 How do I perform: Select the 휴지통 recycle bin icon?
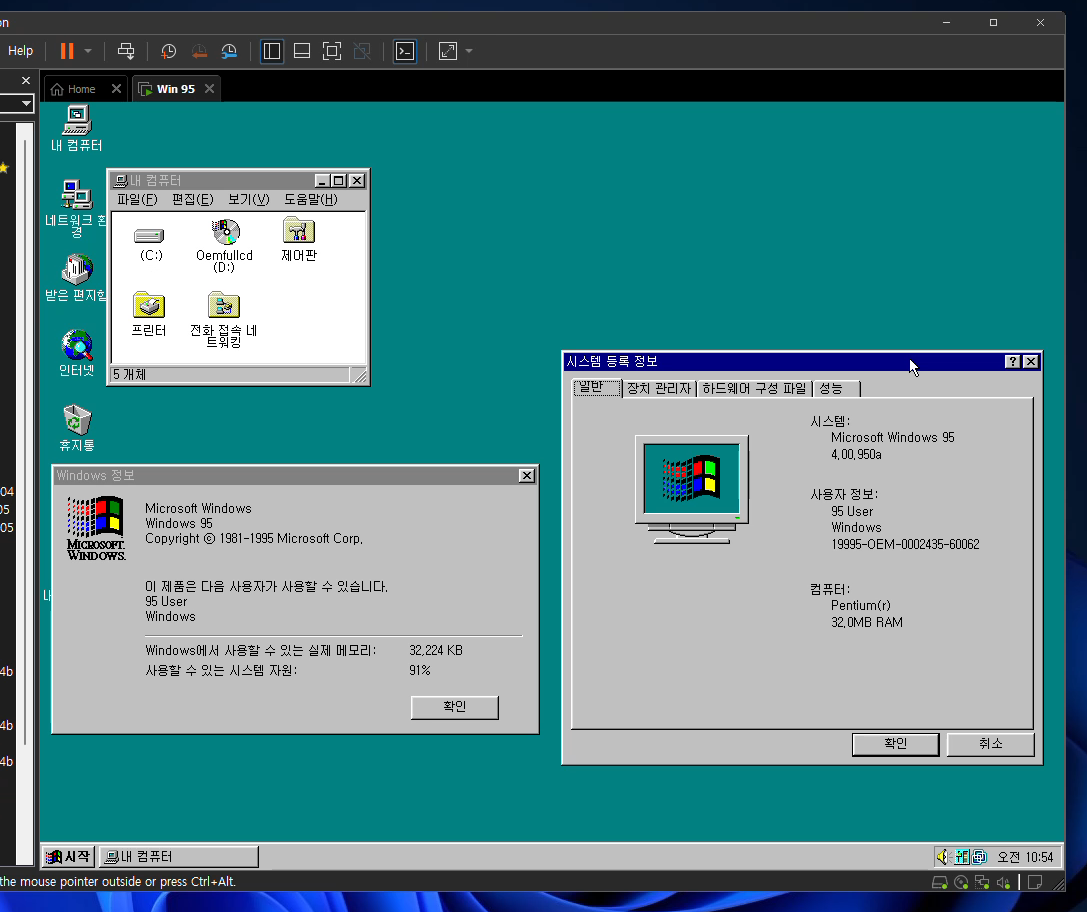(x=76, y=428)
